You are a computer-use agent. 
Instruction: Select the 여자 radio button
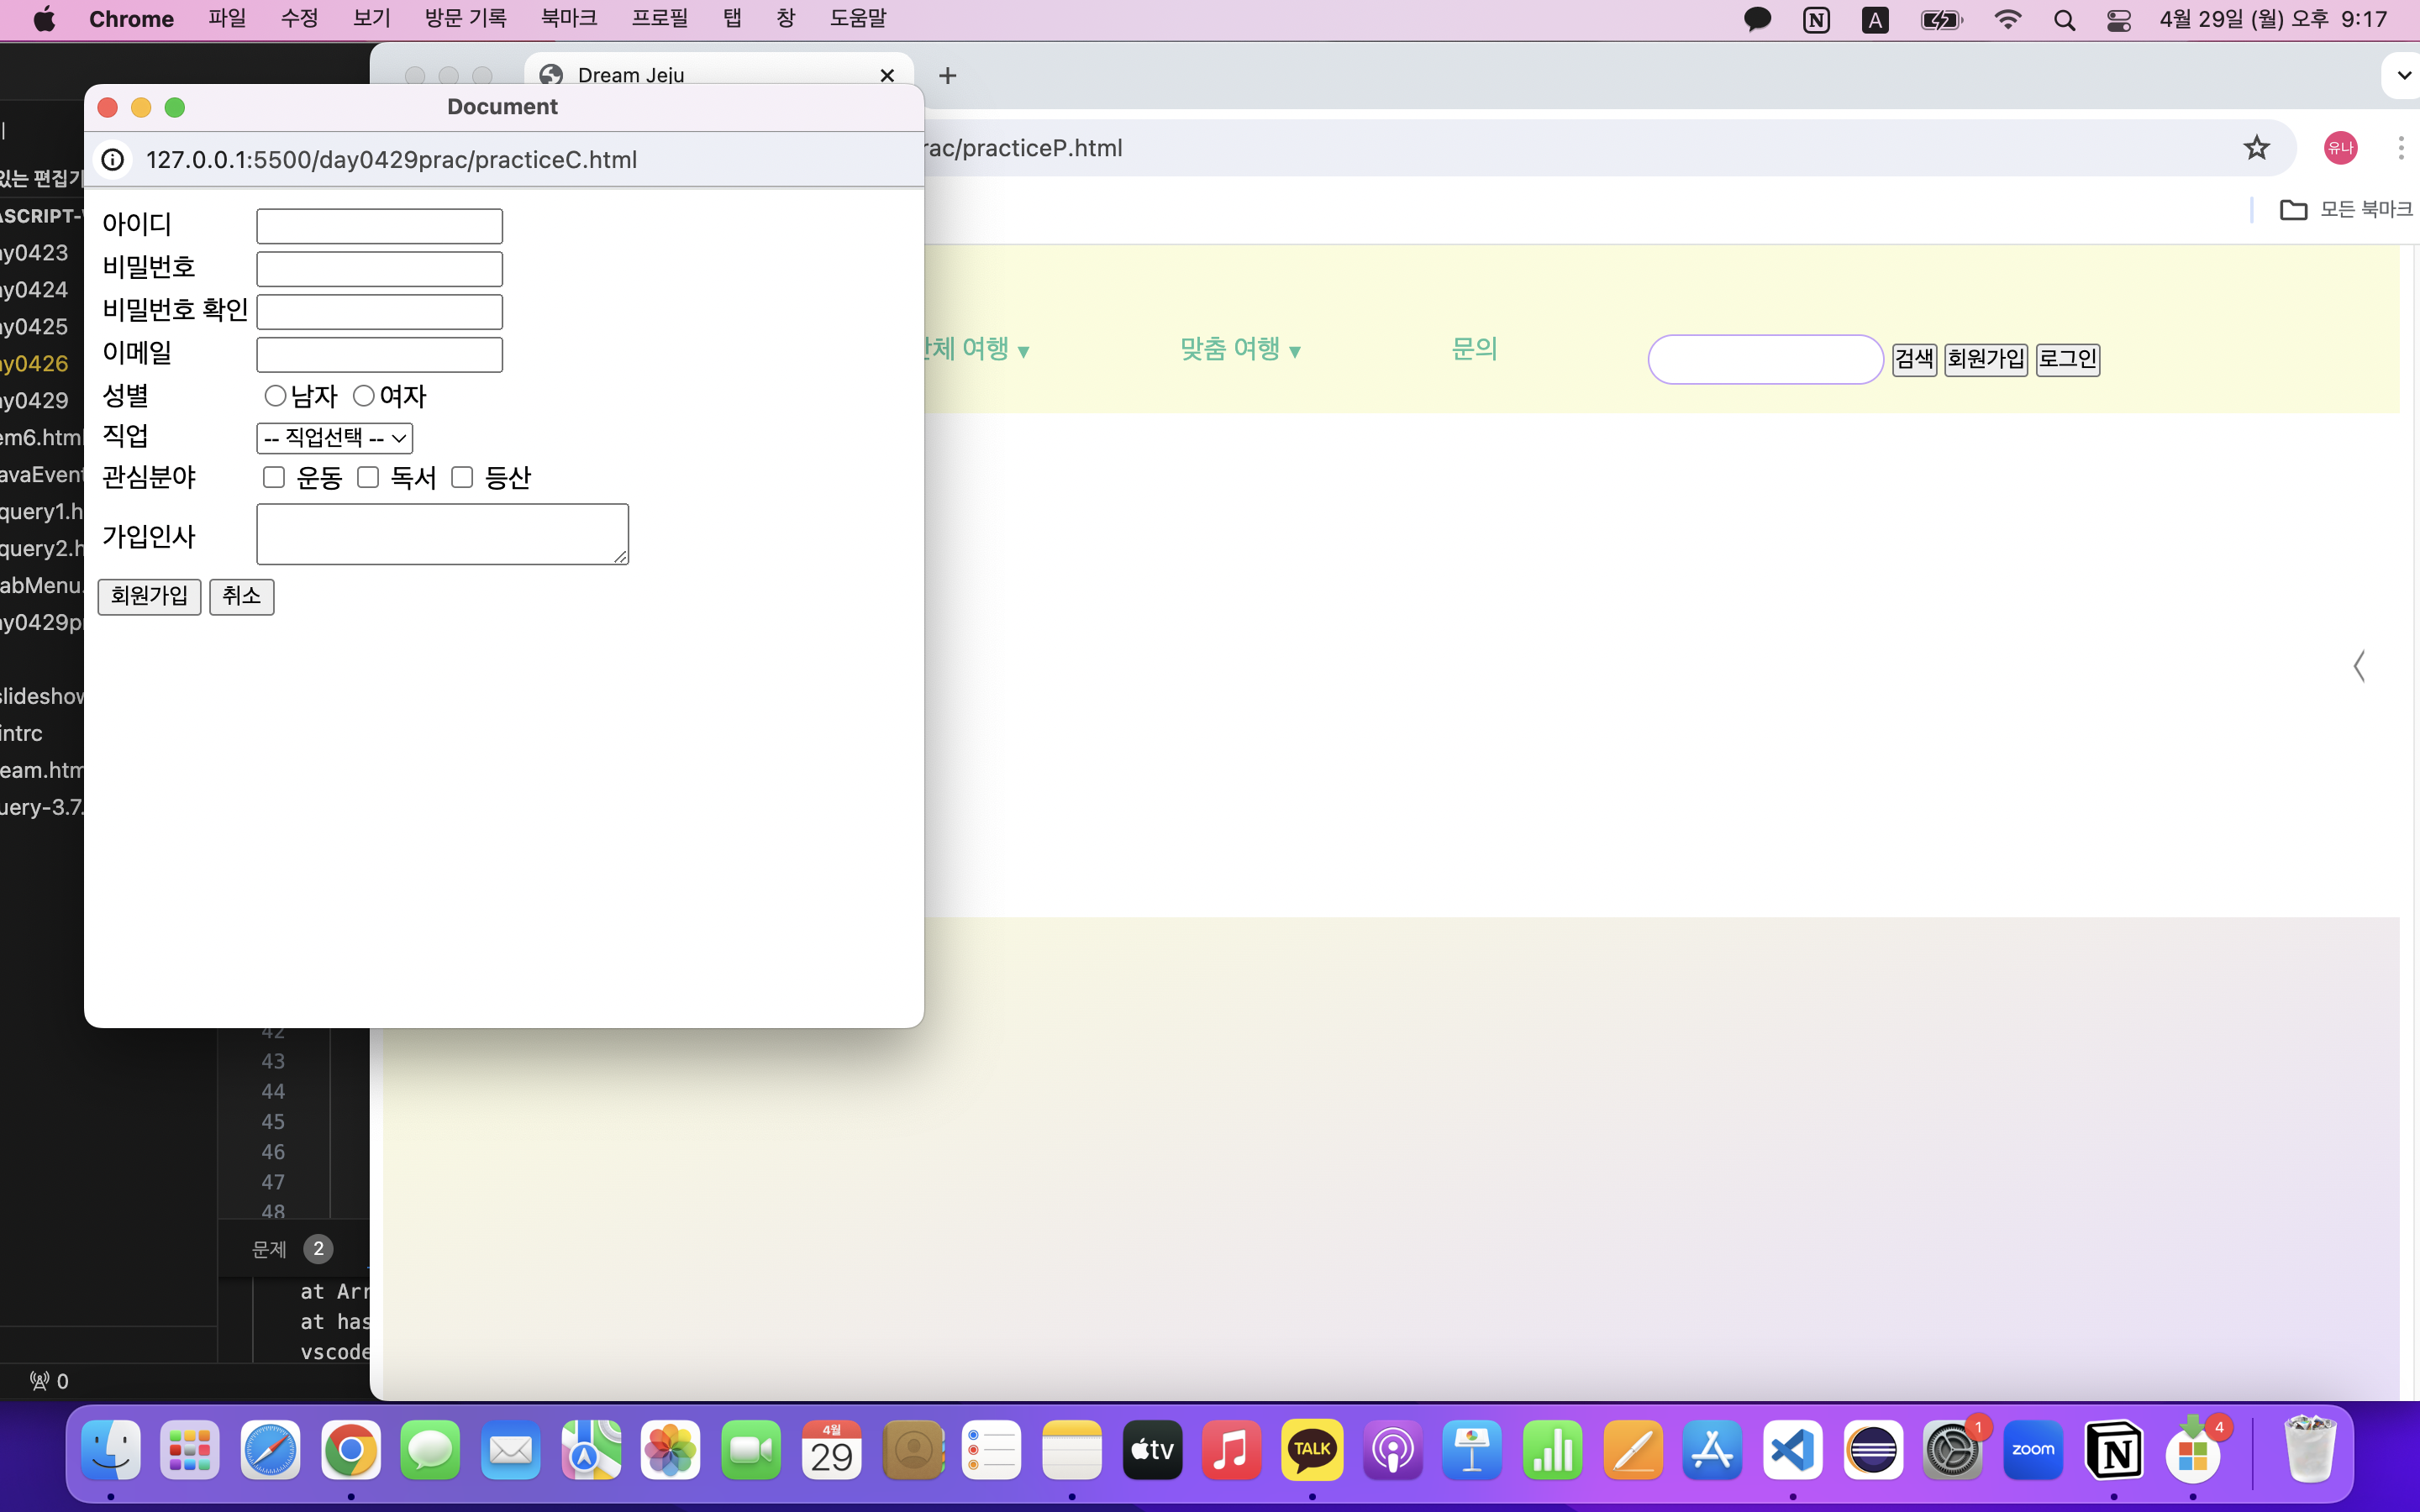[x=364, y=396]
